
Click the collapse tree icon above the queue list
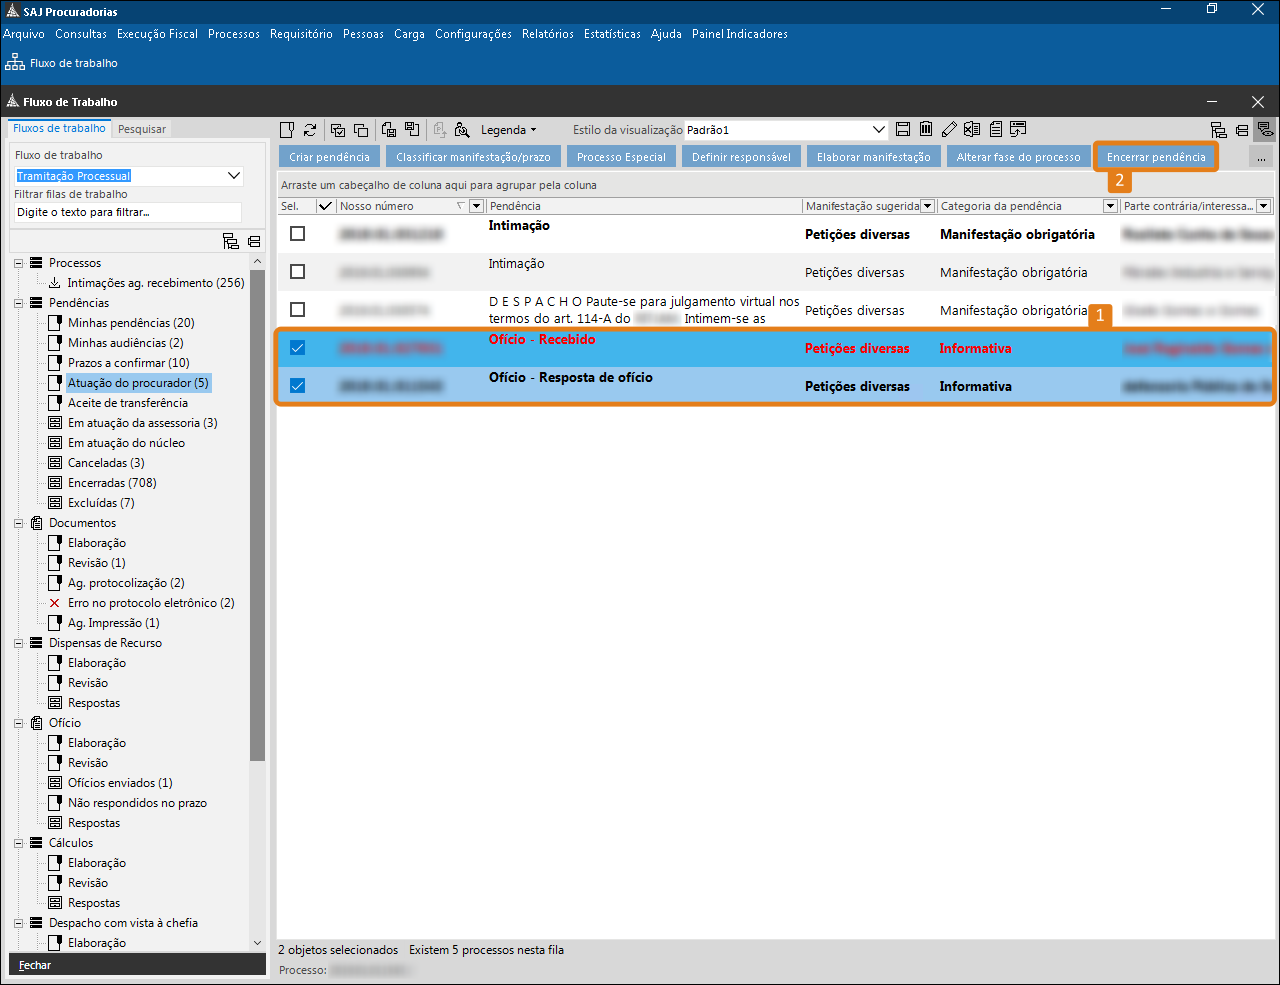click(254, 241)
